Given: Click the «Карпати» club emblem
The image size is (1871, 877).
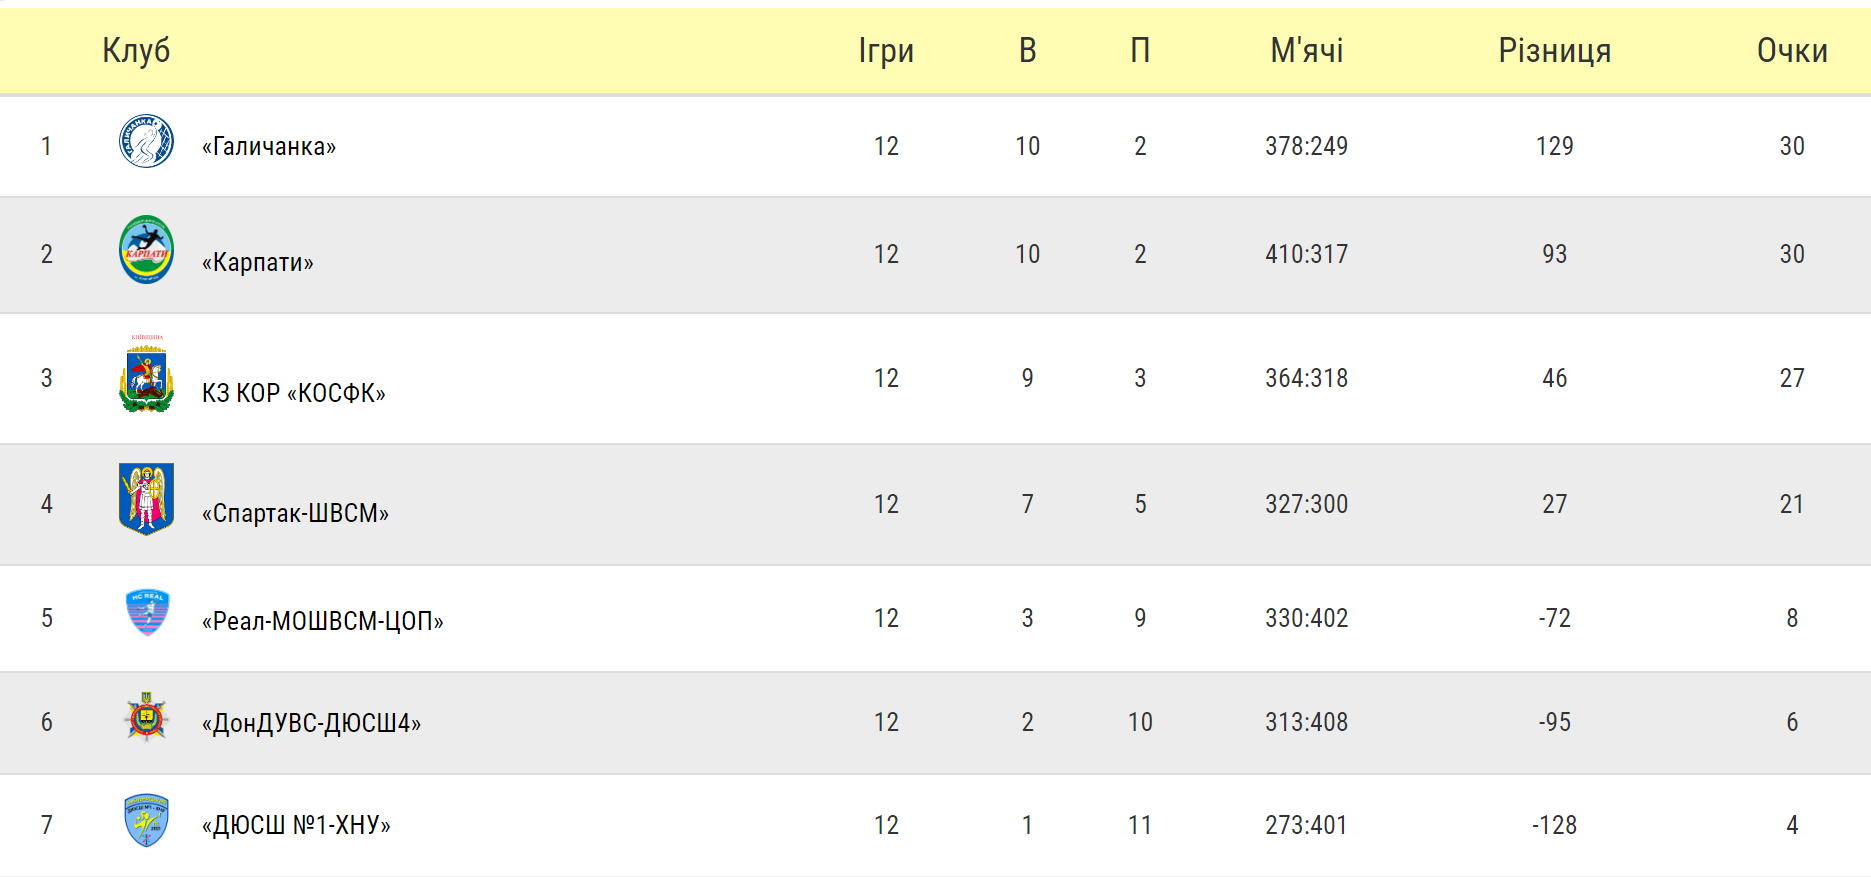Looking at the screenshot, I should [x=146, y=249].
